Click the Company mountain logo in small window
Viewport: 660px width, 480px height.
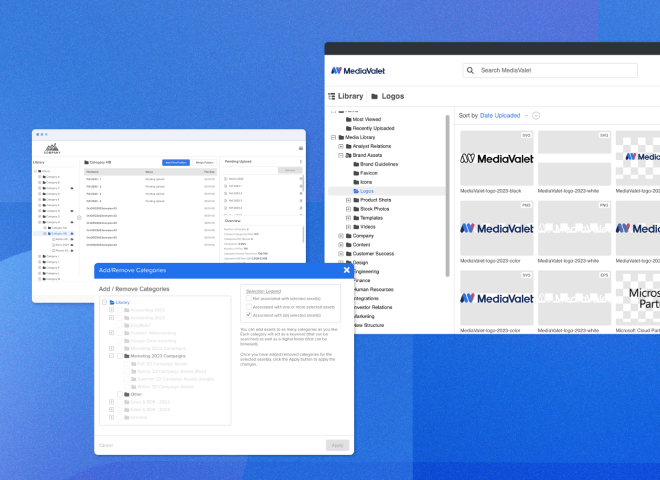click(x=53, y=149)
